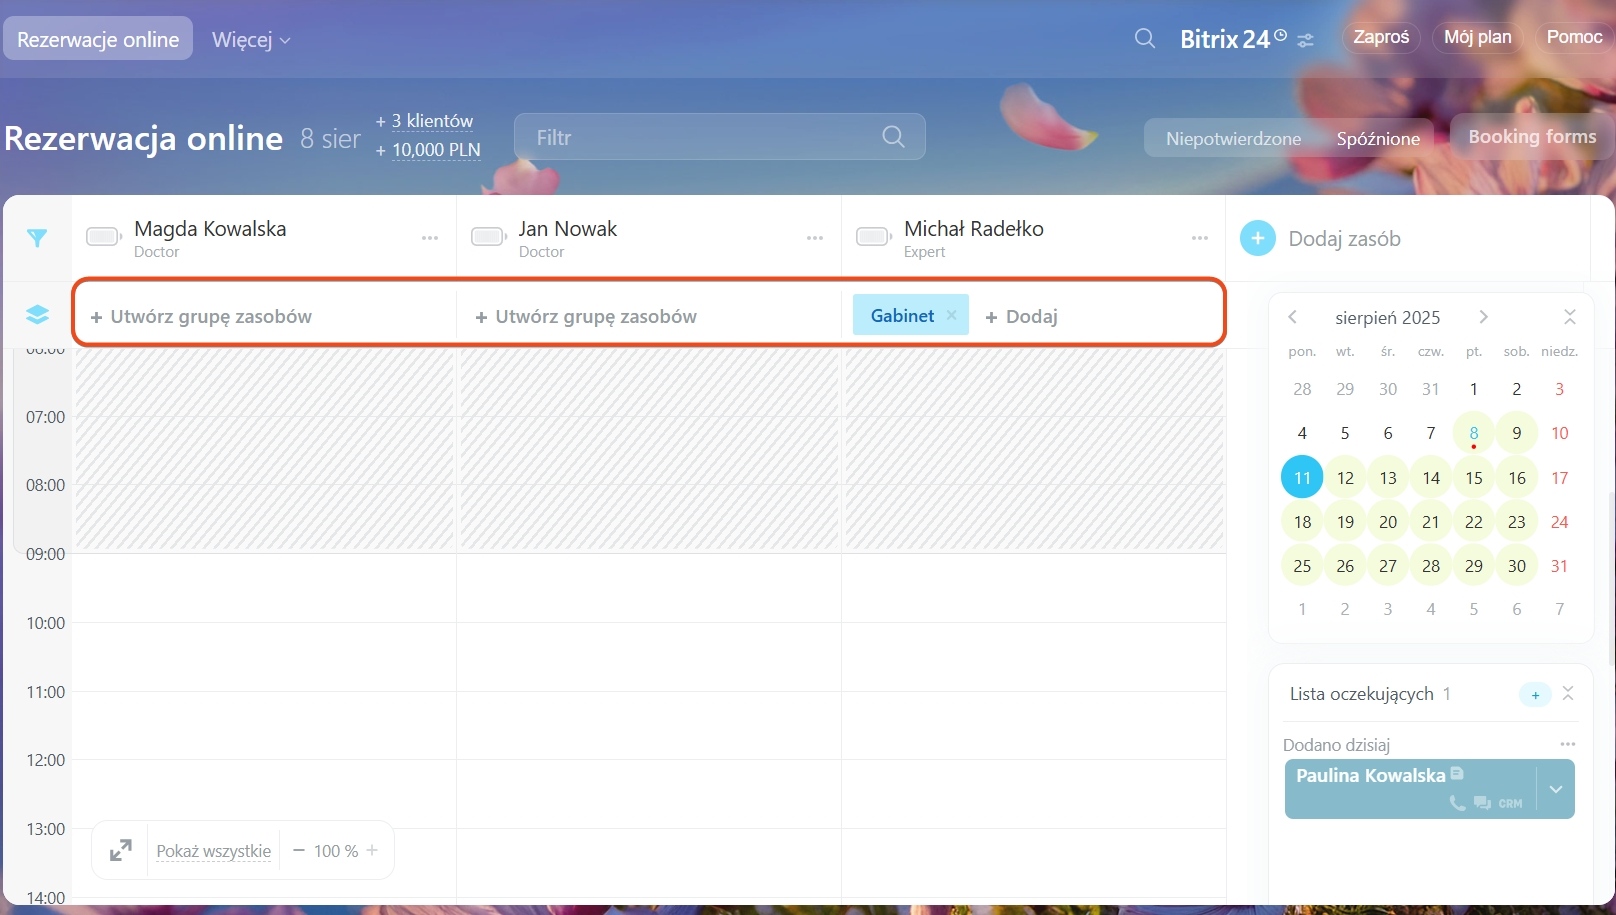
Task: Open the three-dot menu for Jan Nowak
Action: click(x=815, y=238)
